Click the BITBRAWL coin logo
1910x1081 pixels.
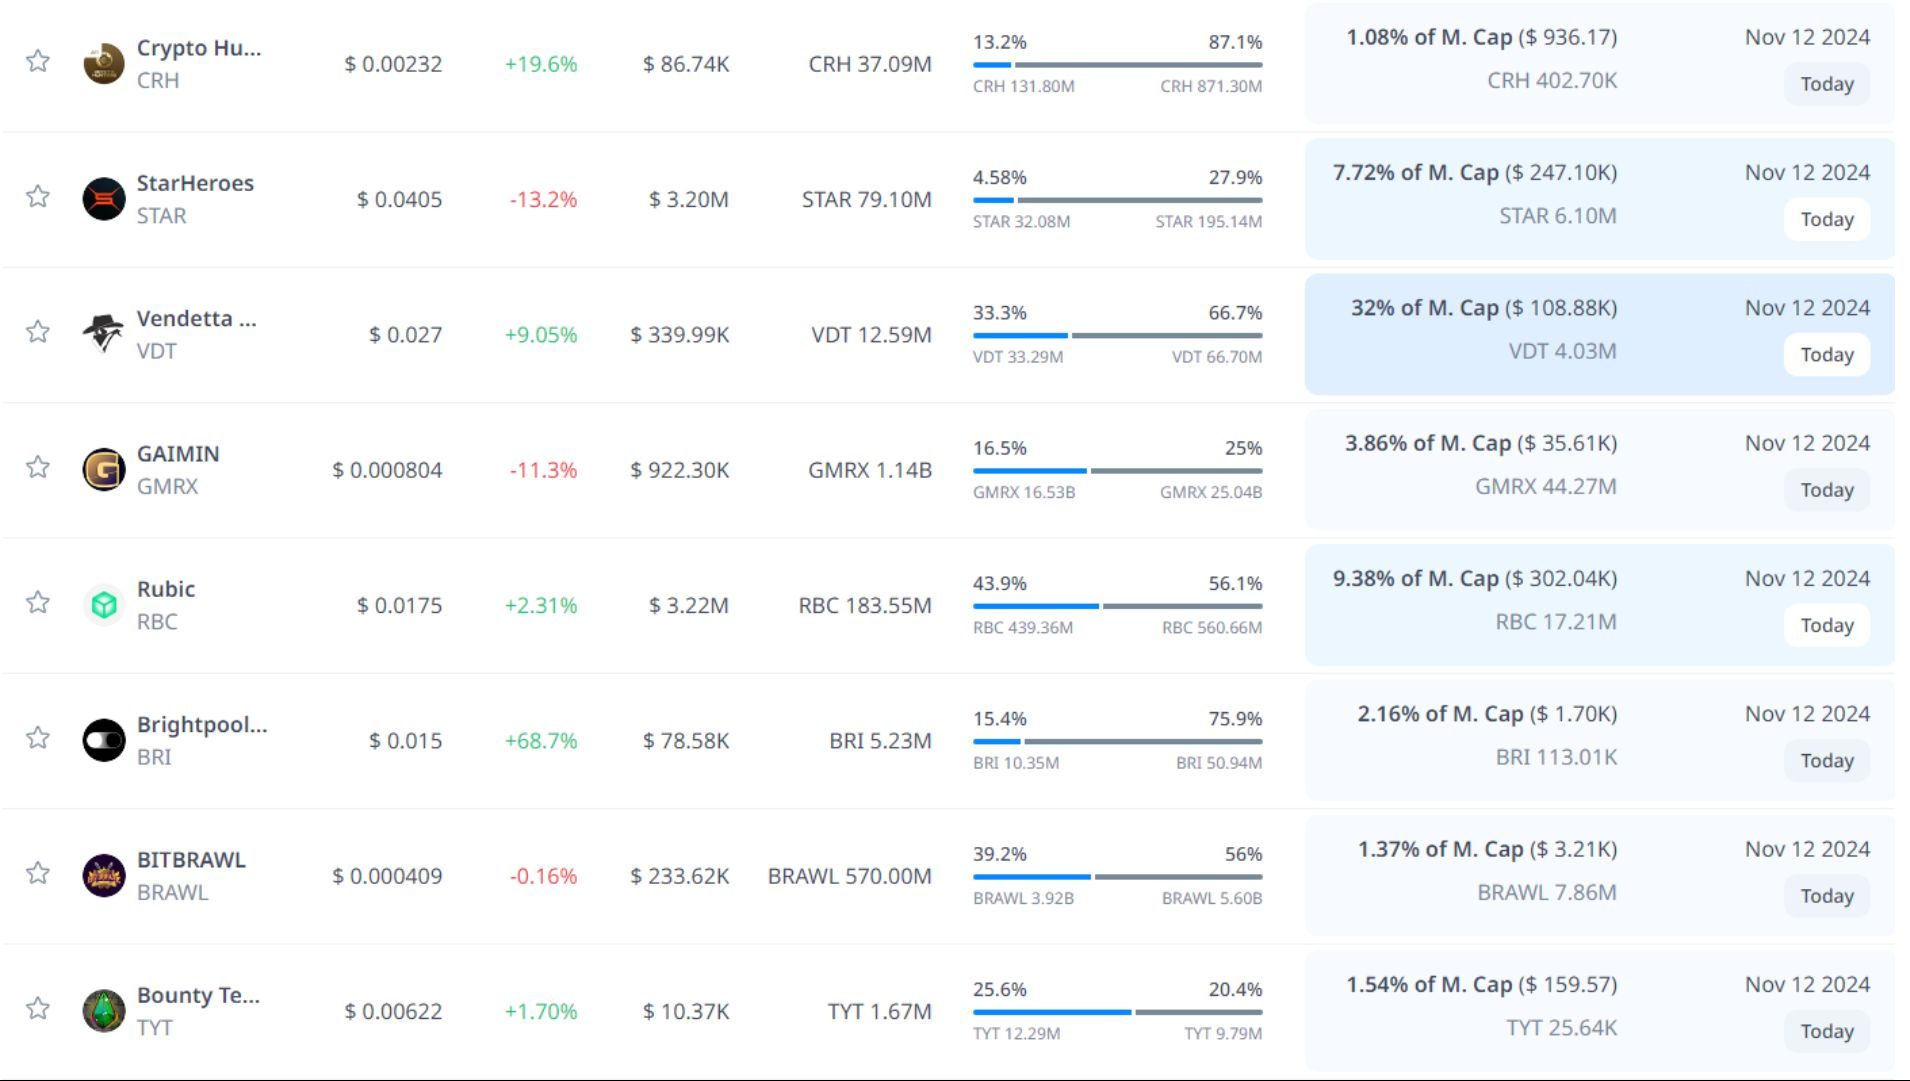[103, 876]
